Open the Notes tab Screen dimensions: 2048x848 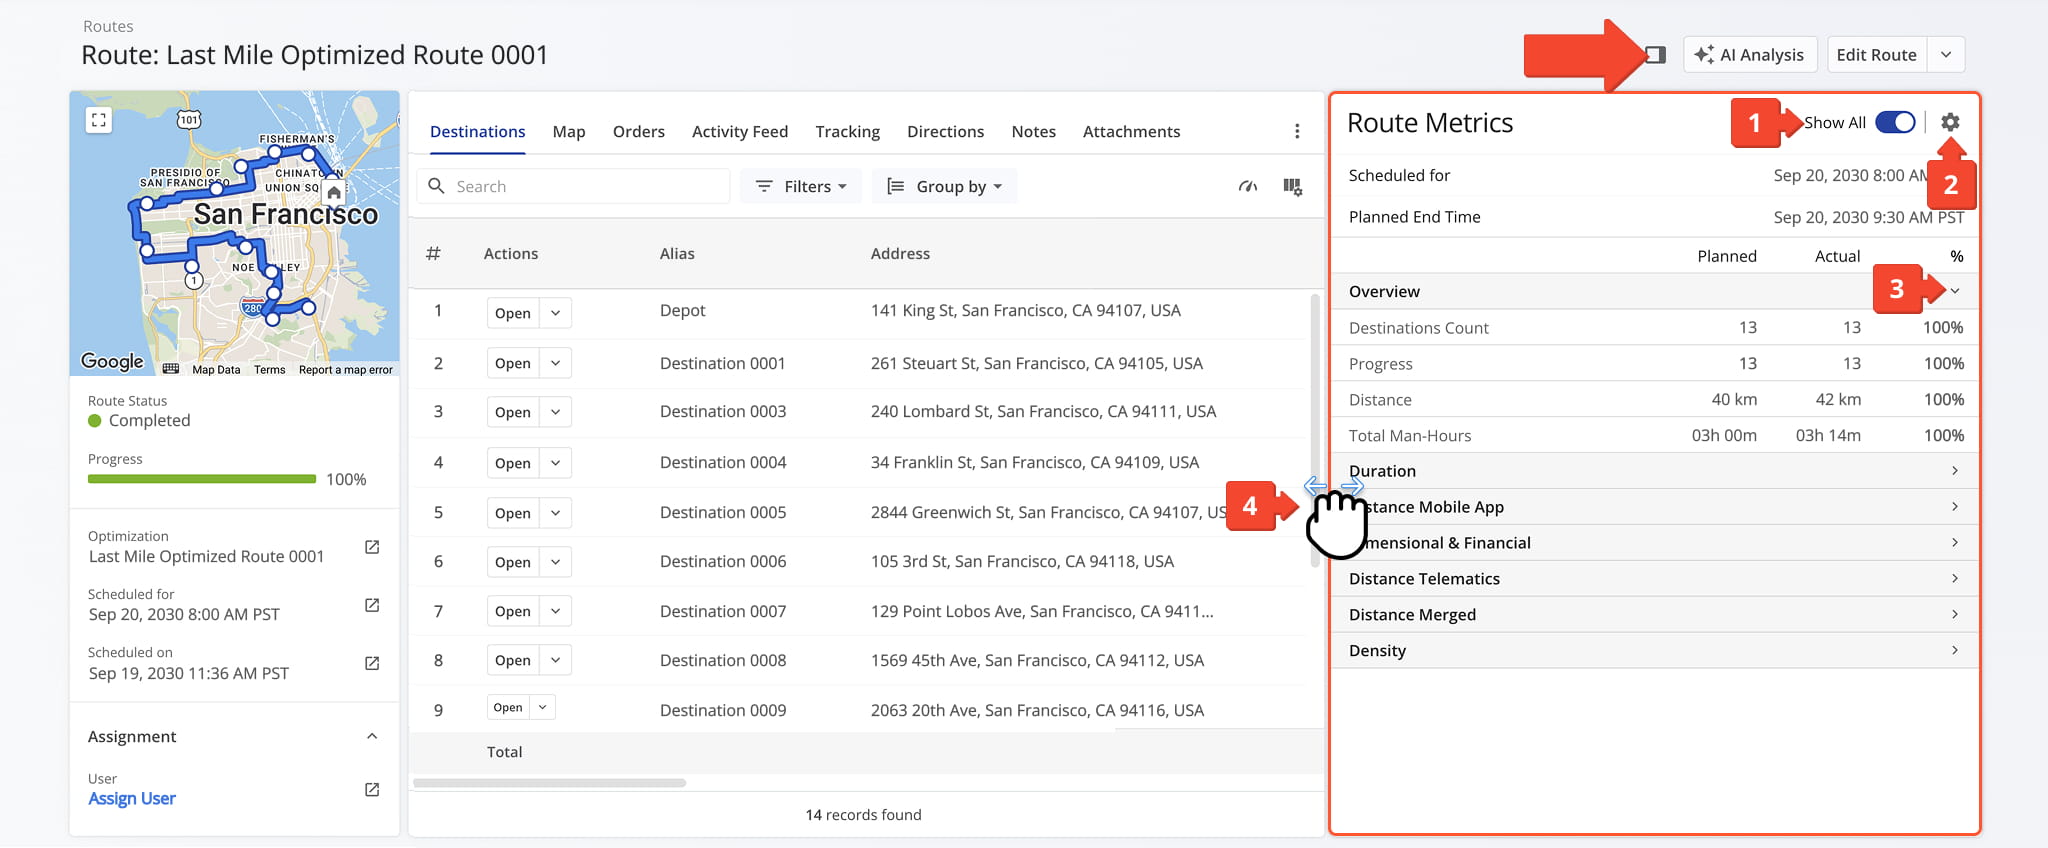1034,131
